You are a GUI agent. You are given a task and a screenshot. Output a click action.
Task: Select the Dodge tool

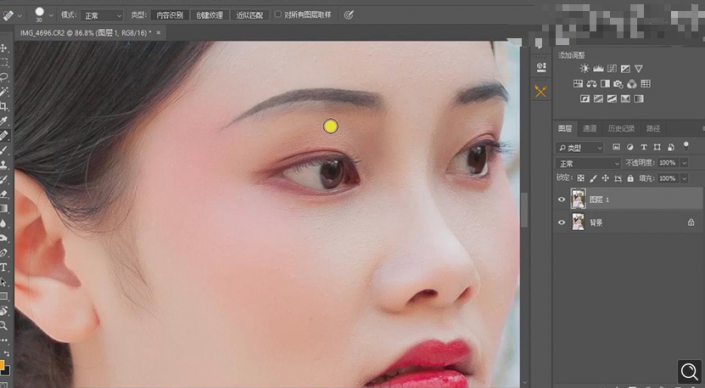(x=4, y=238)
